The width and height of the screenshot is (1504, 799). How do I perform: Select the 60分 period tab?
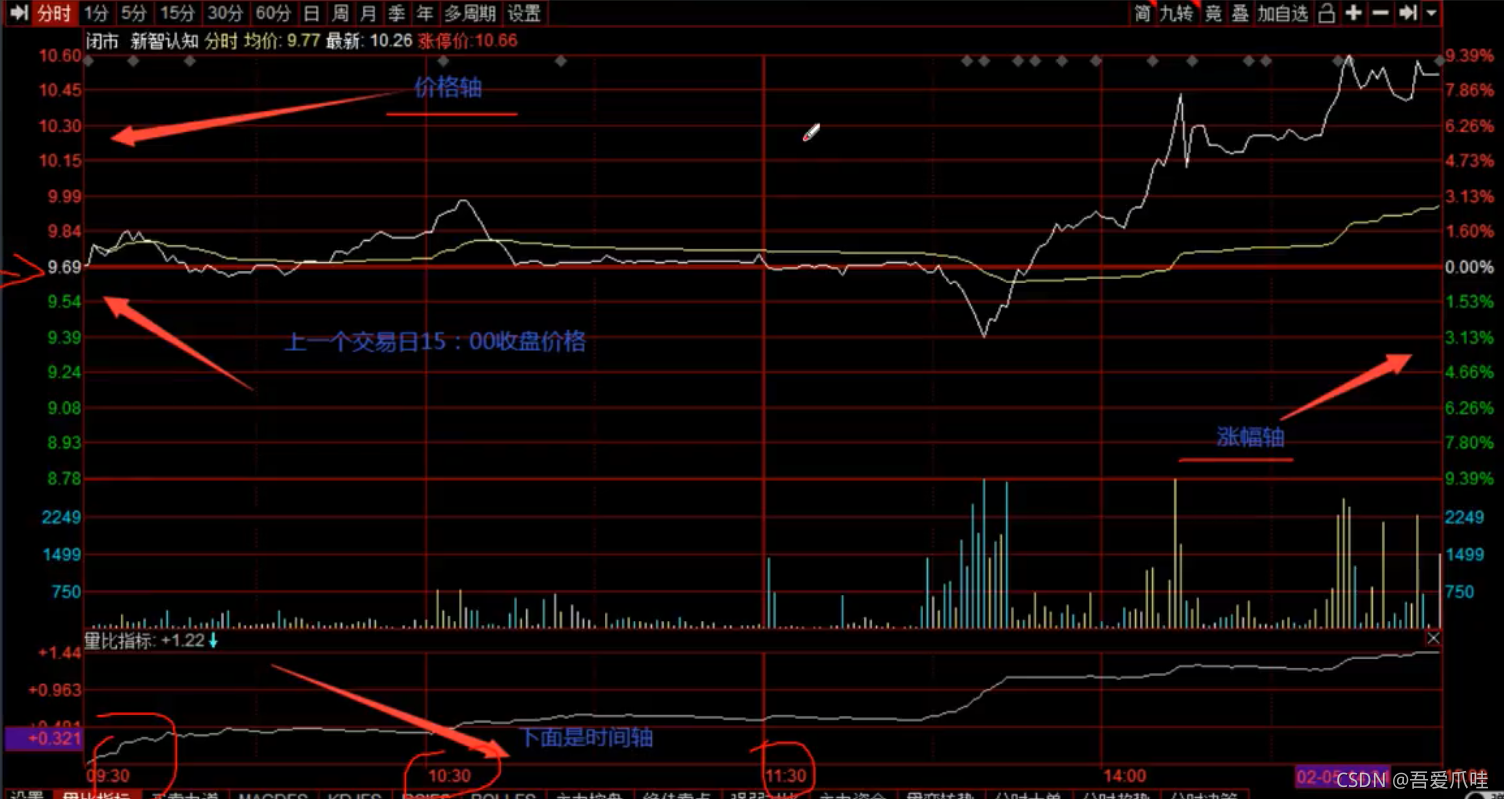pyautogui.click(x=273, y=13)
